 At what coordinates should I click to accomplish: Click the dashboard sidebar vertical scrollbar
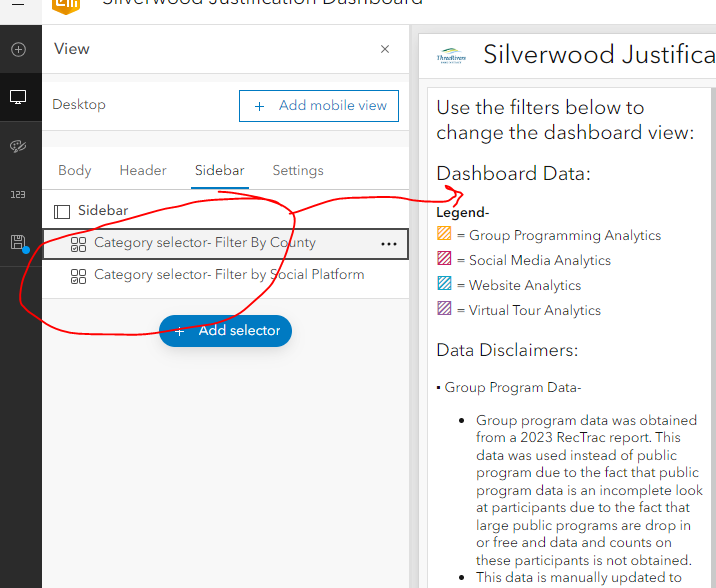pos(713,338)
